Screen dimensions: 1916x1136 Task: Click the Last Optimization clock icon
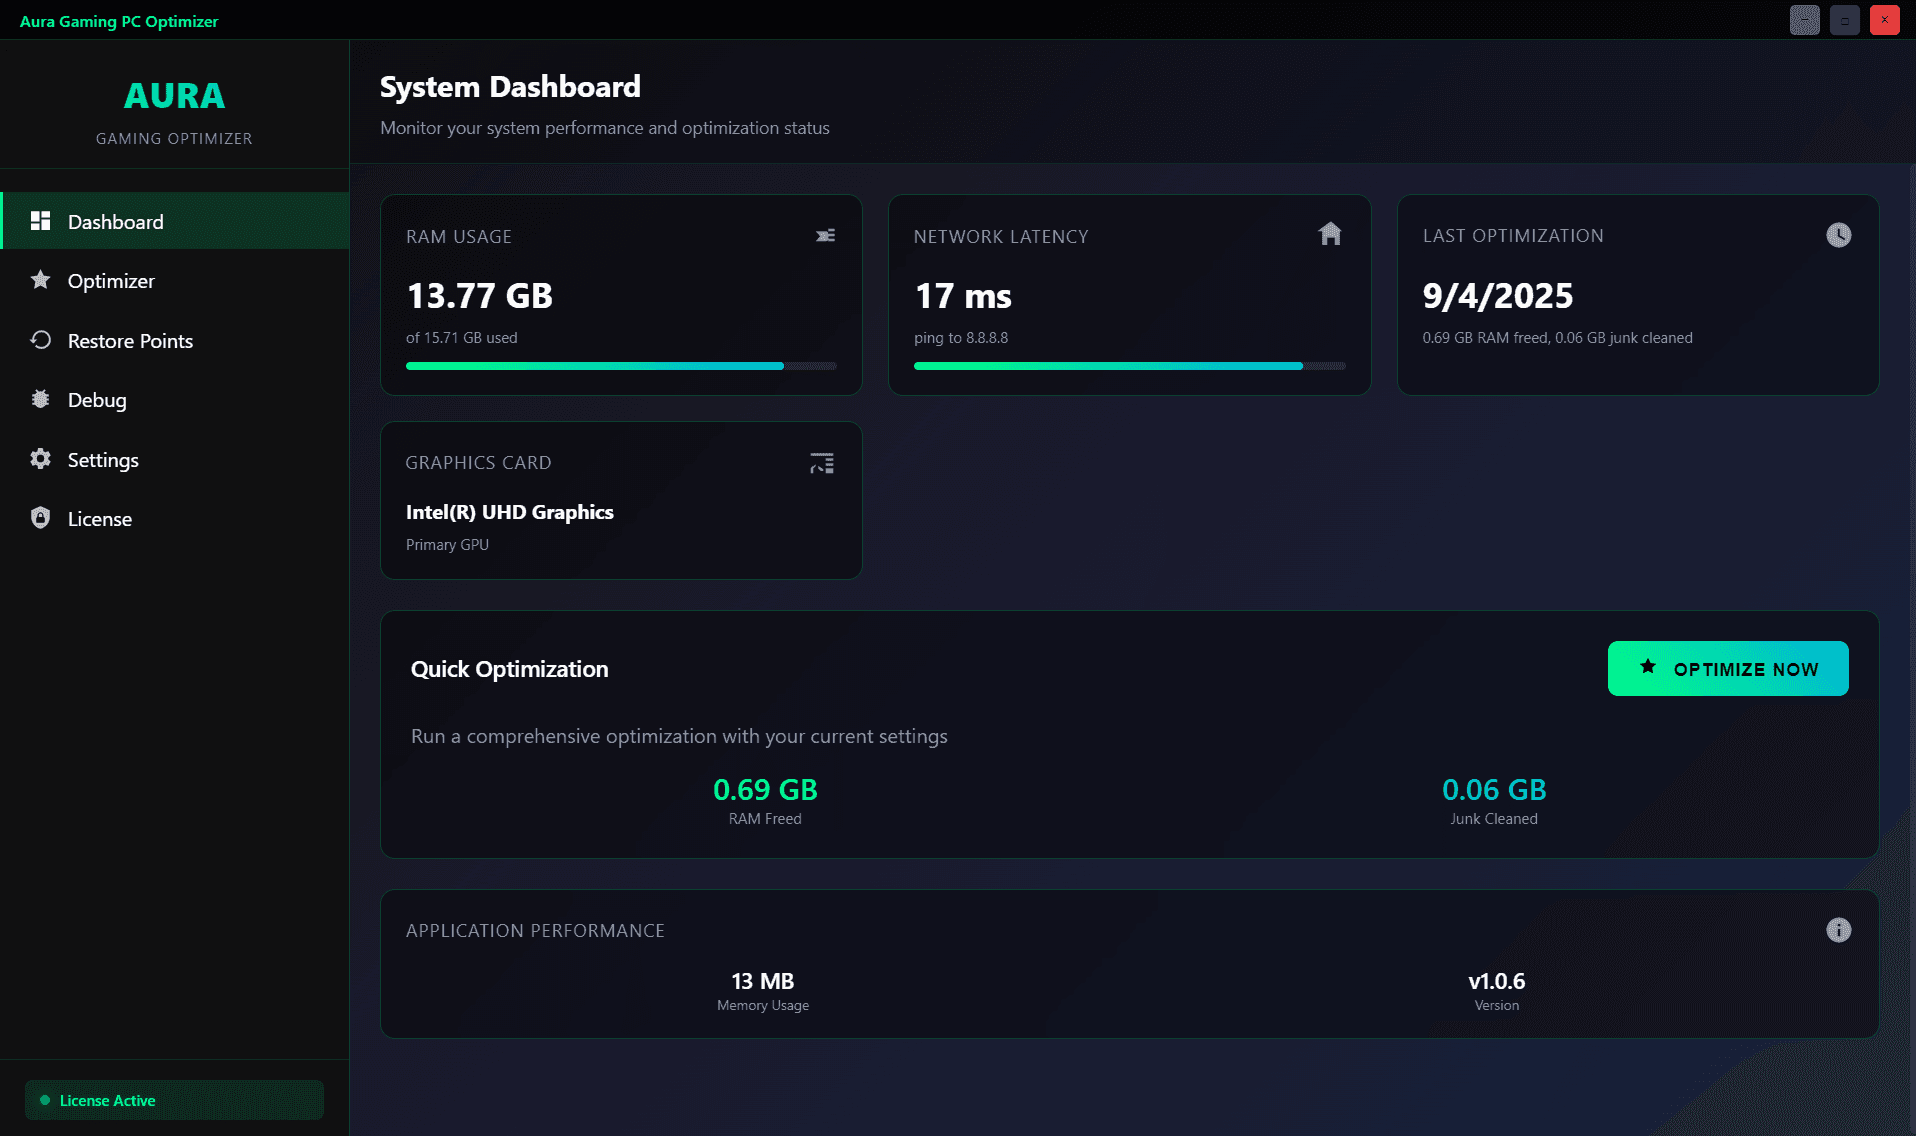pos(1838,235)
